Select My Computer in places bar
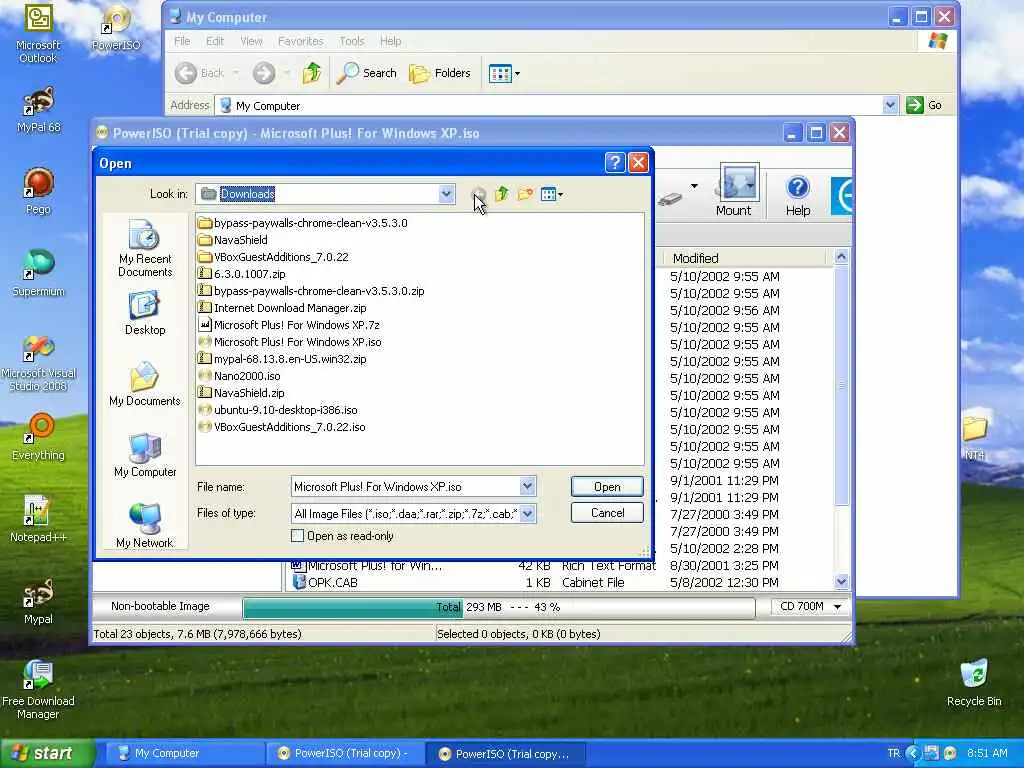Image resolution: width=1024 pixels, height=768 pixels. click(x=144, y=456)
